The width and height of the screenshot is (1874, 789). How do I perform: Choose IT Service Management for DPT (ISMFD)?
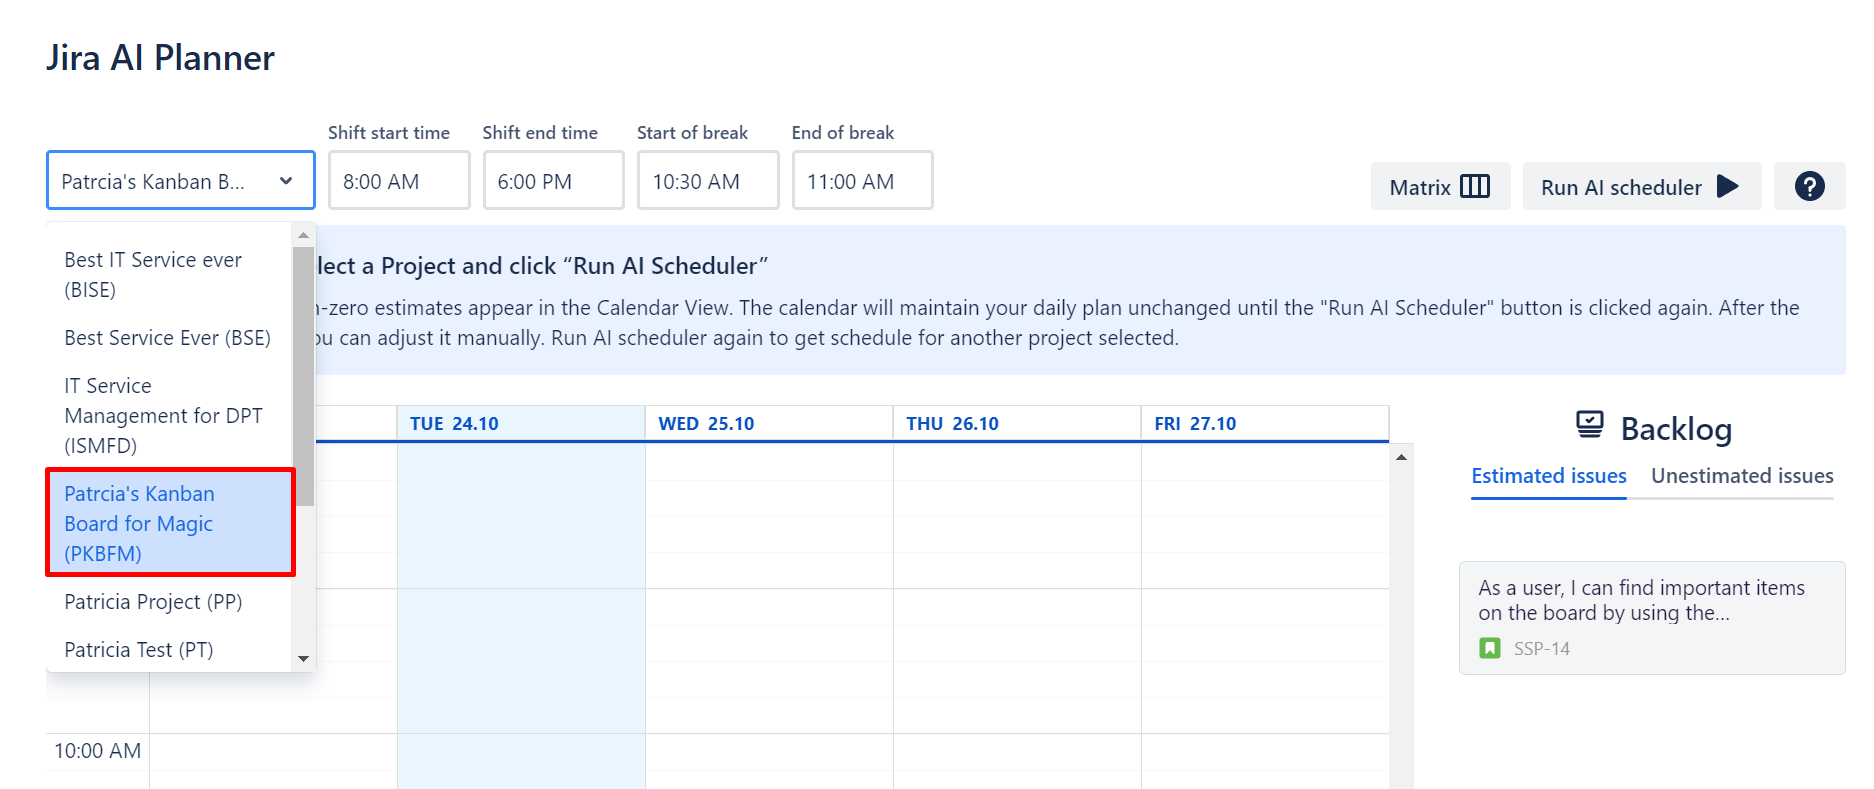point(169,416)
